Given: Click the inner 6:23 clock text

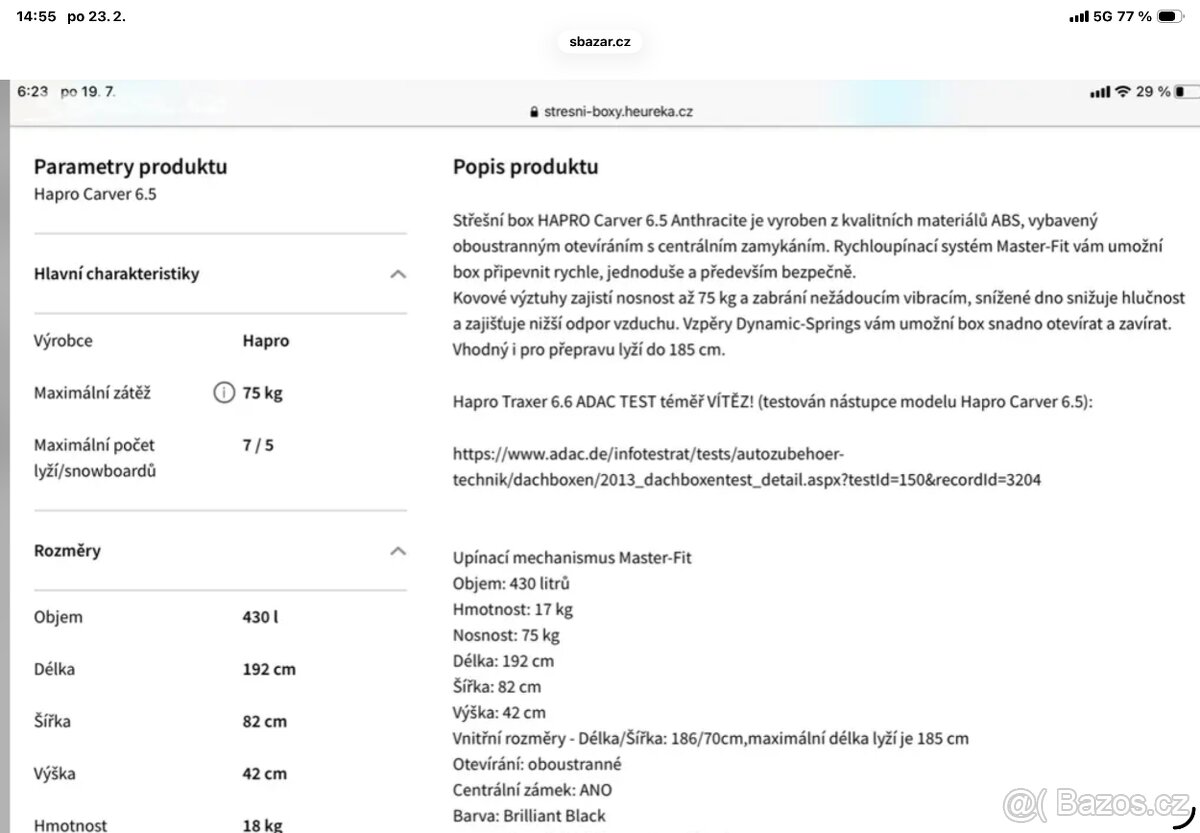Looking at the screenshot, I should [32, 91].
